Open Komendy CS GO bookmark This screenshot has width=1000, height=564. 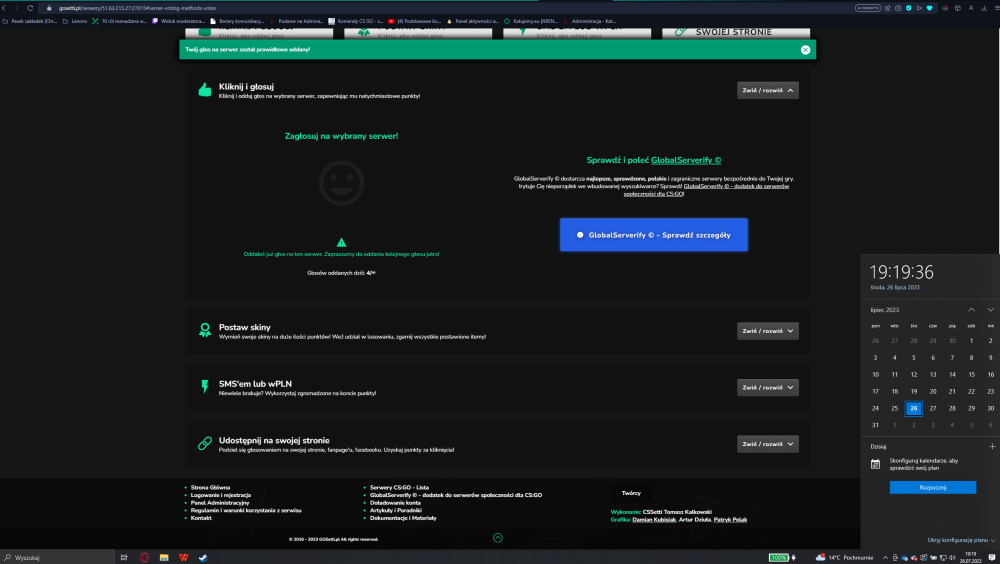(355, 21)
